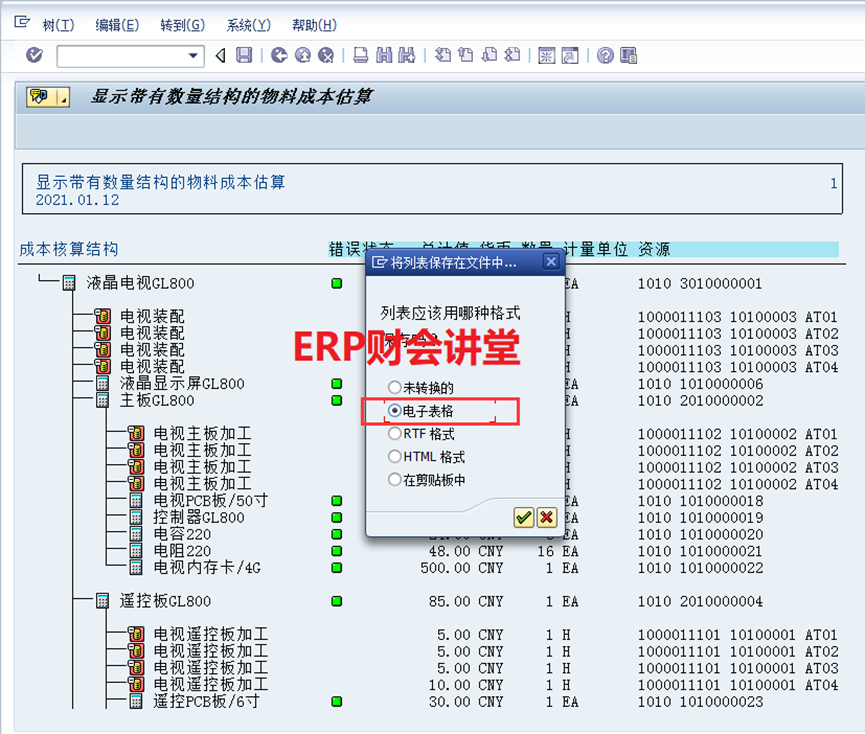
Task: Click the red Cancel icon in toolbar
Action: pos(326,55)
